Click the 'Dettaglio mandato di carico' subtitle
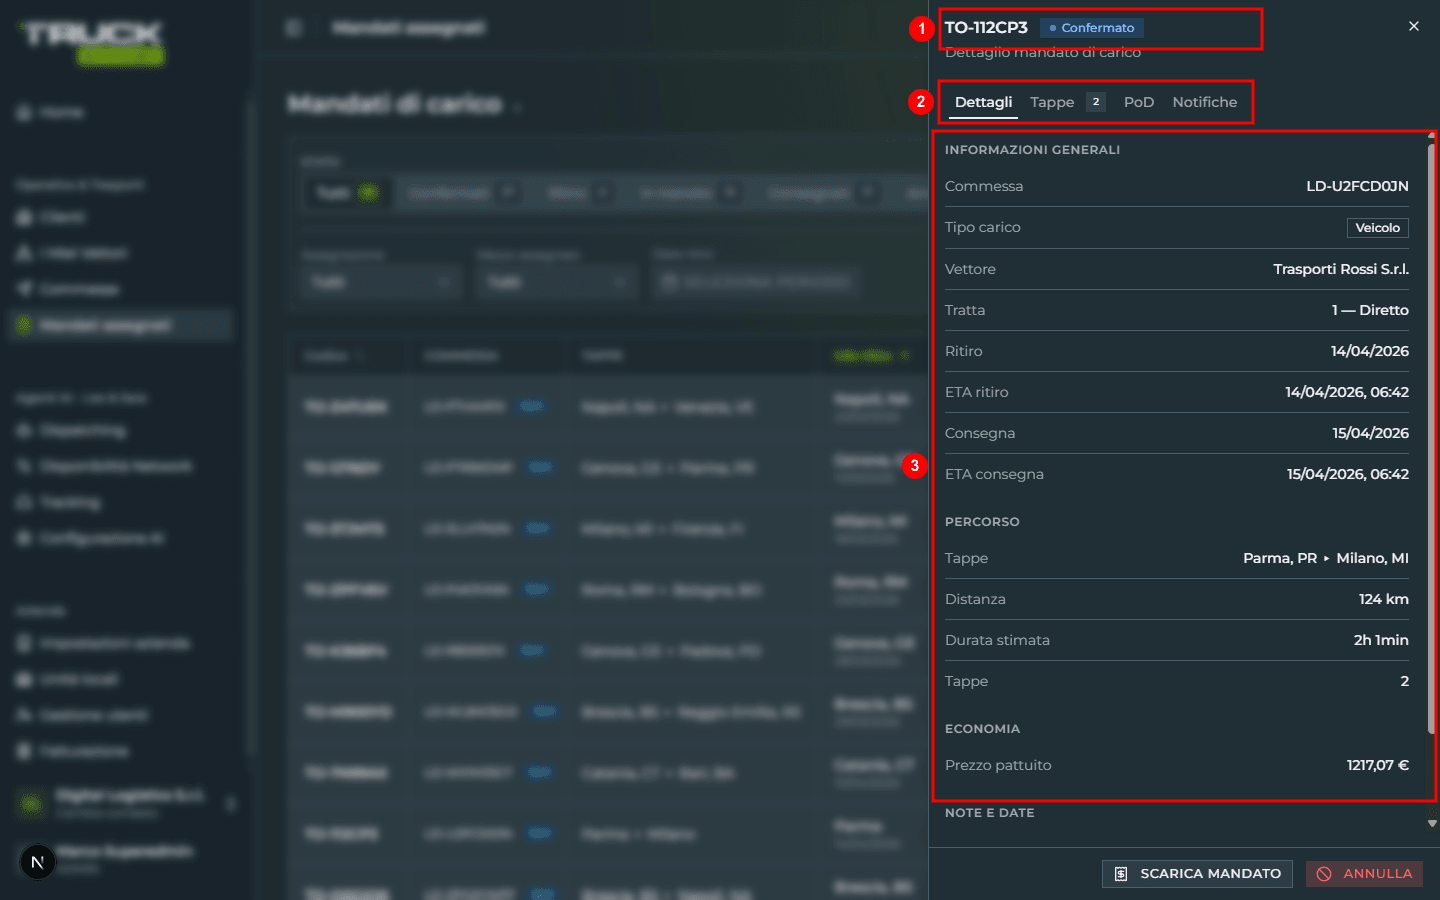 tap(1043, 52)
